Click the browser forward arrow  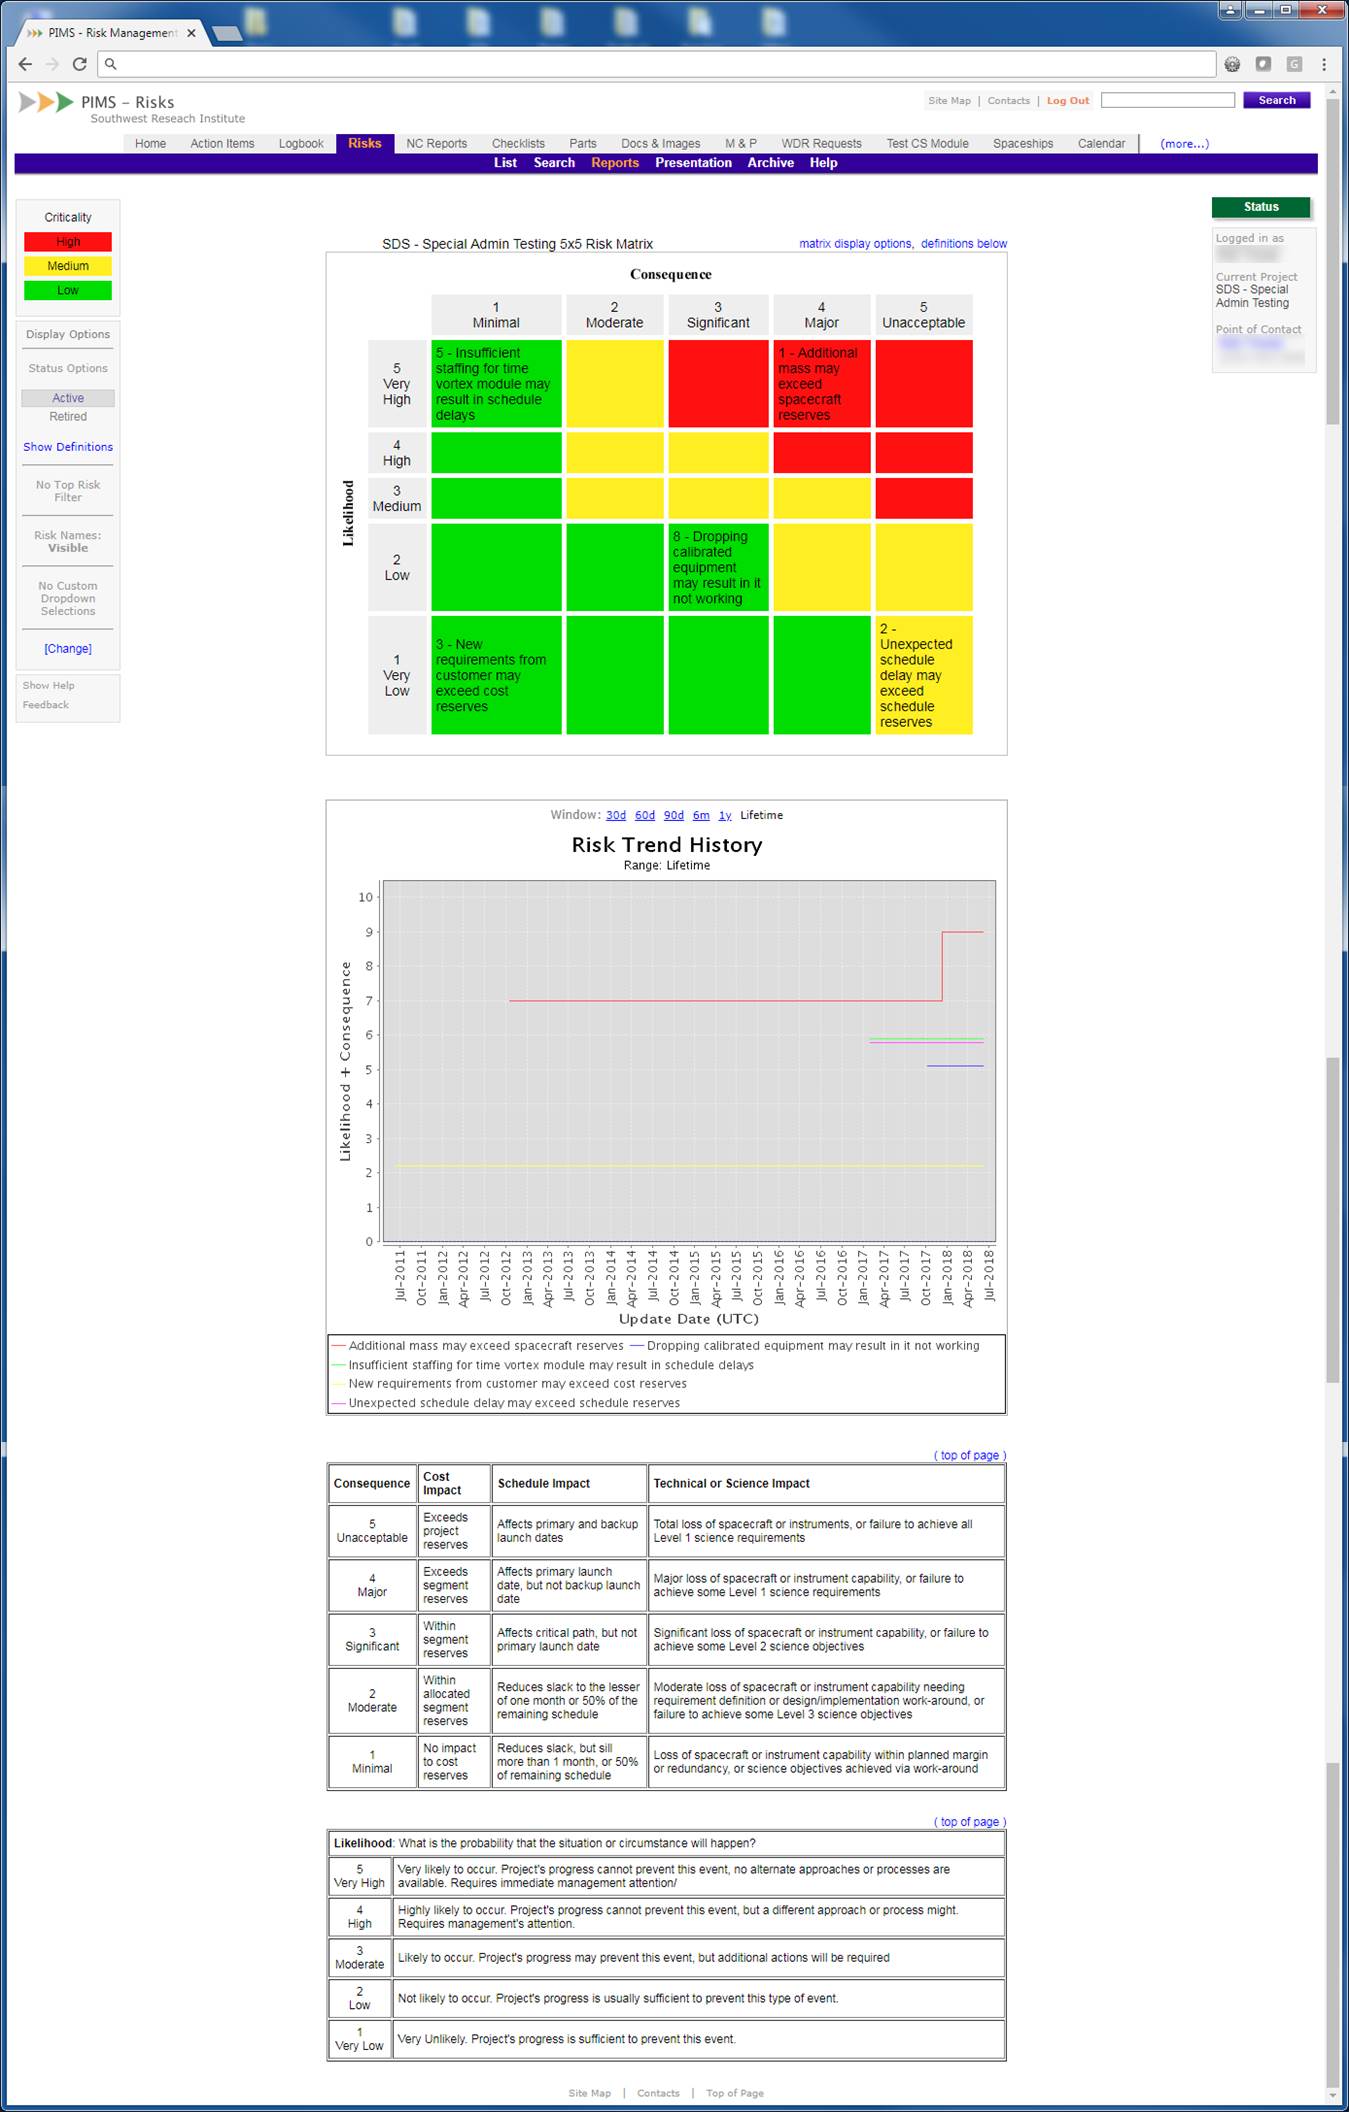[52, 64]
